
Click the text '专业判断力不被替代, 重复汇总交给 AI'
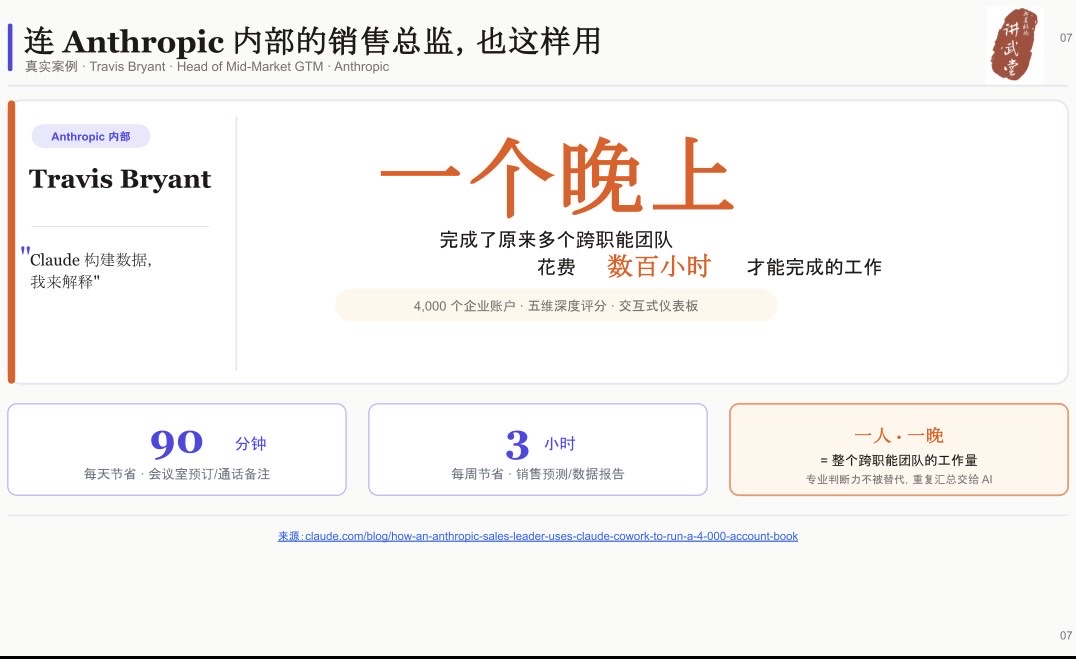[899, 479]
